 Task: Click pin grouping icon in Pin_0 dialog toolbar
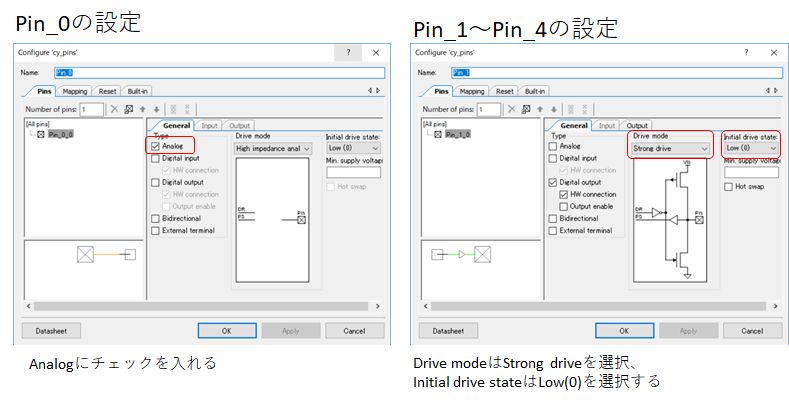[129, 109]
